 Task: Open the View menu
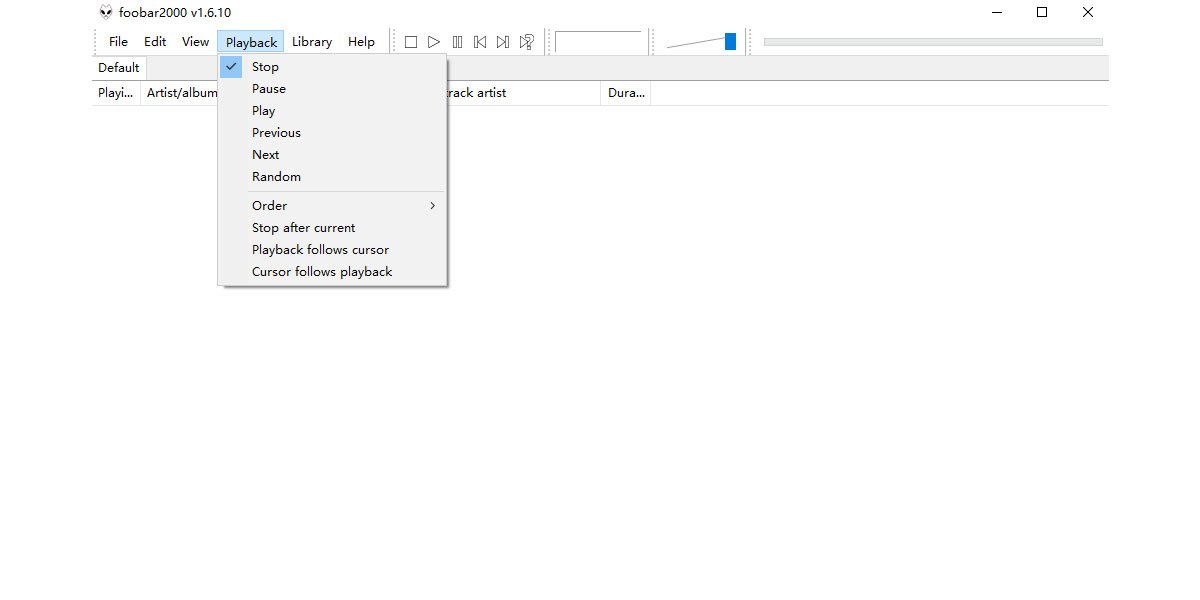(x=195, y=41)
